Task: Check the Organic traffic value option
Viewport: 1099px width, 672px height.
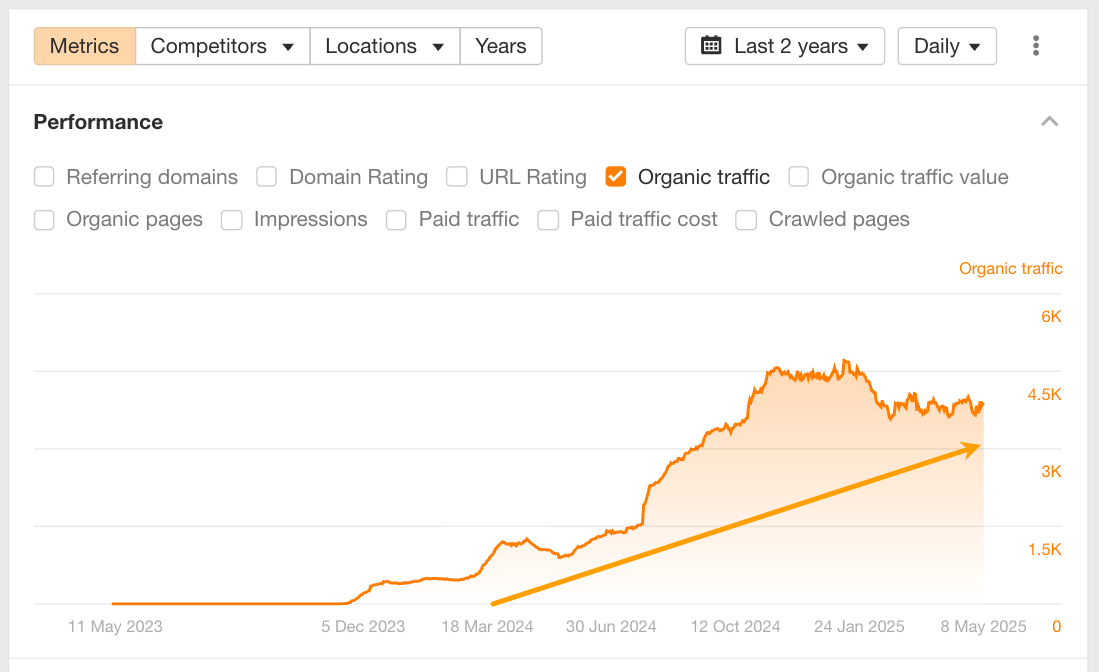Action: (798, 177)
